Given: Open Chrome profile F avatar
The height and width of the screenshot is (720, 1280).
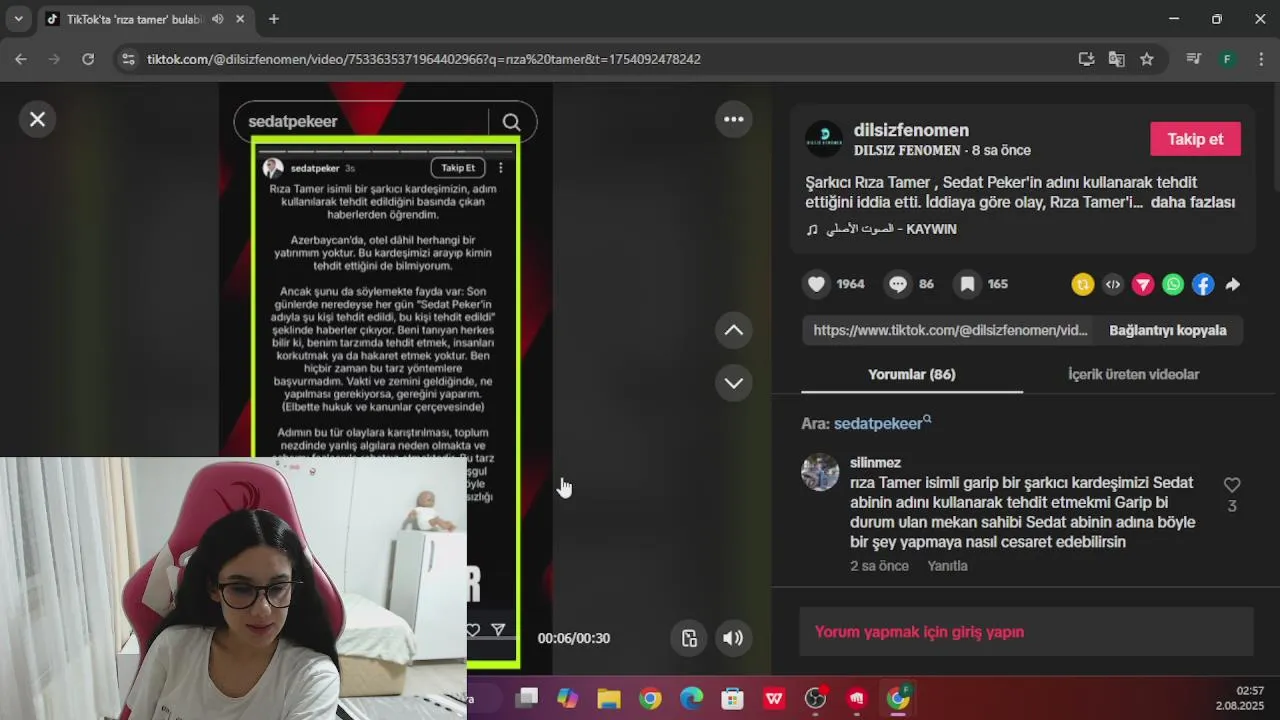Looking at the screenshot, I should point(1227,59).
